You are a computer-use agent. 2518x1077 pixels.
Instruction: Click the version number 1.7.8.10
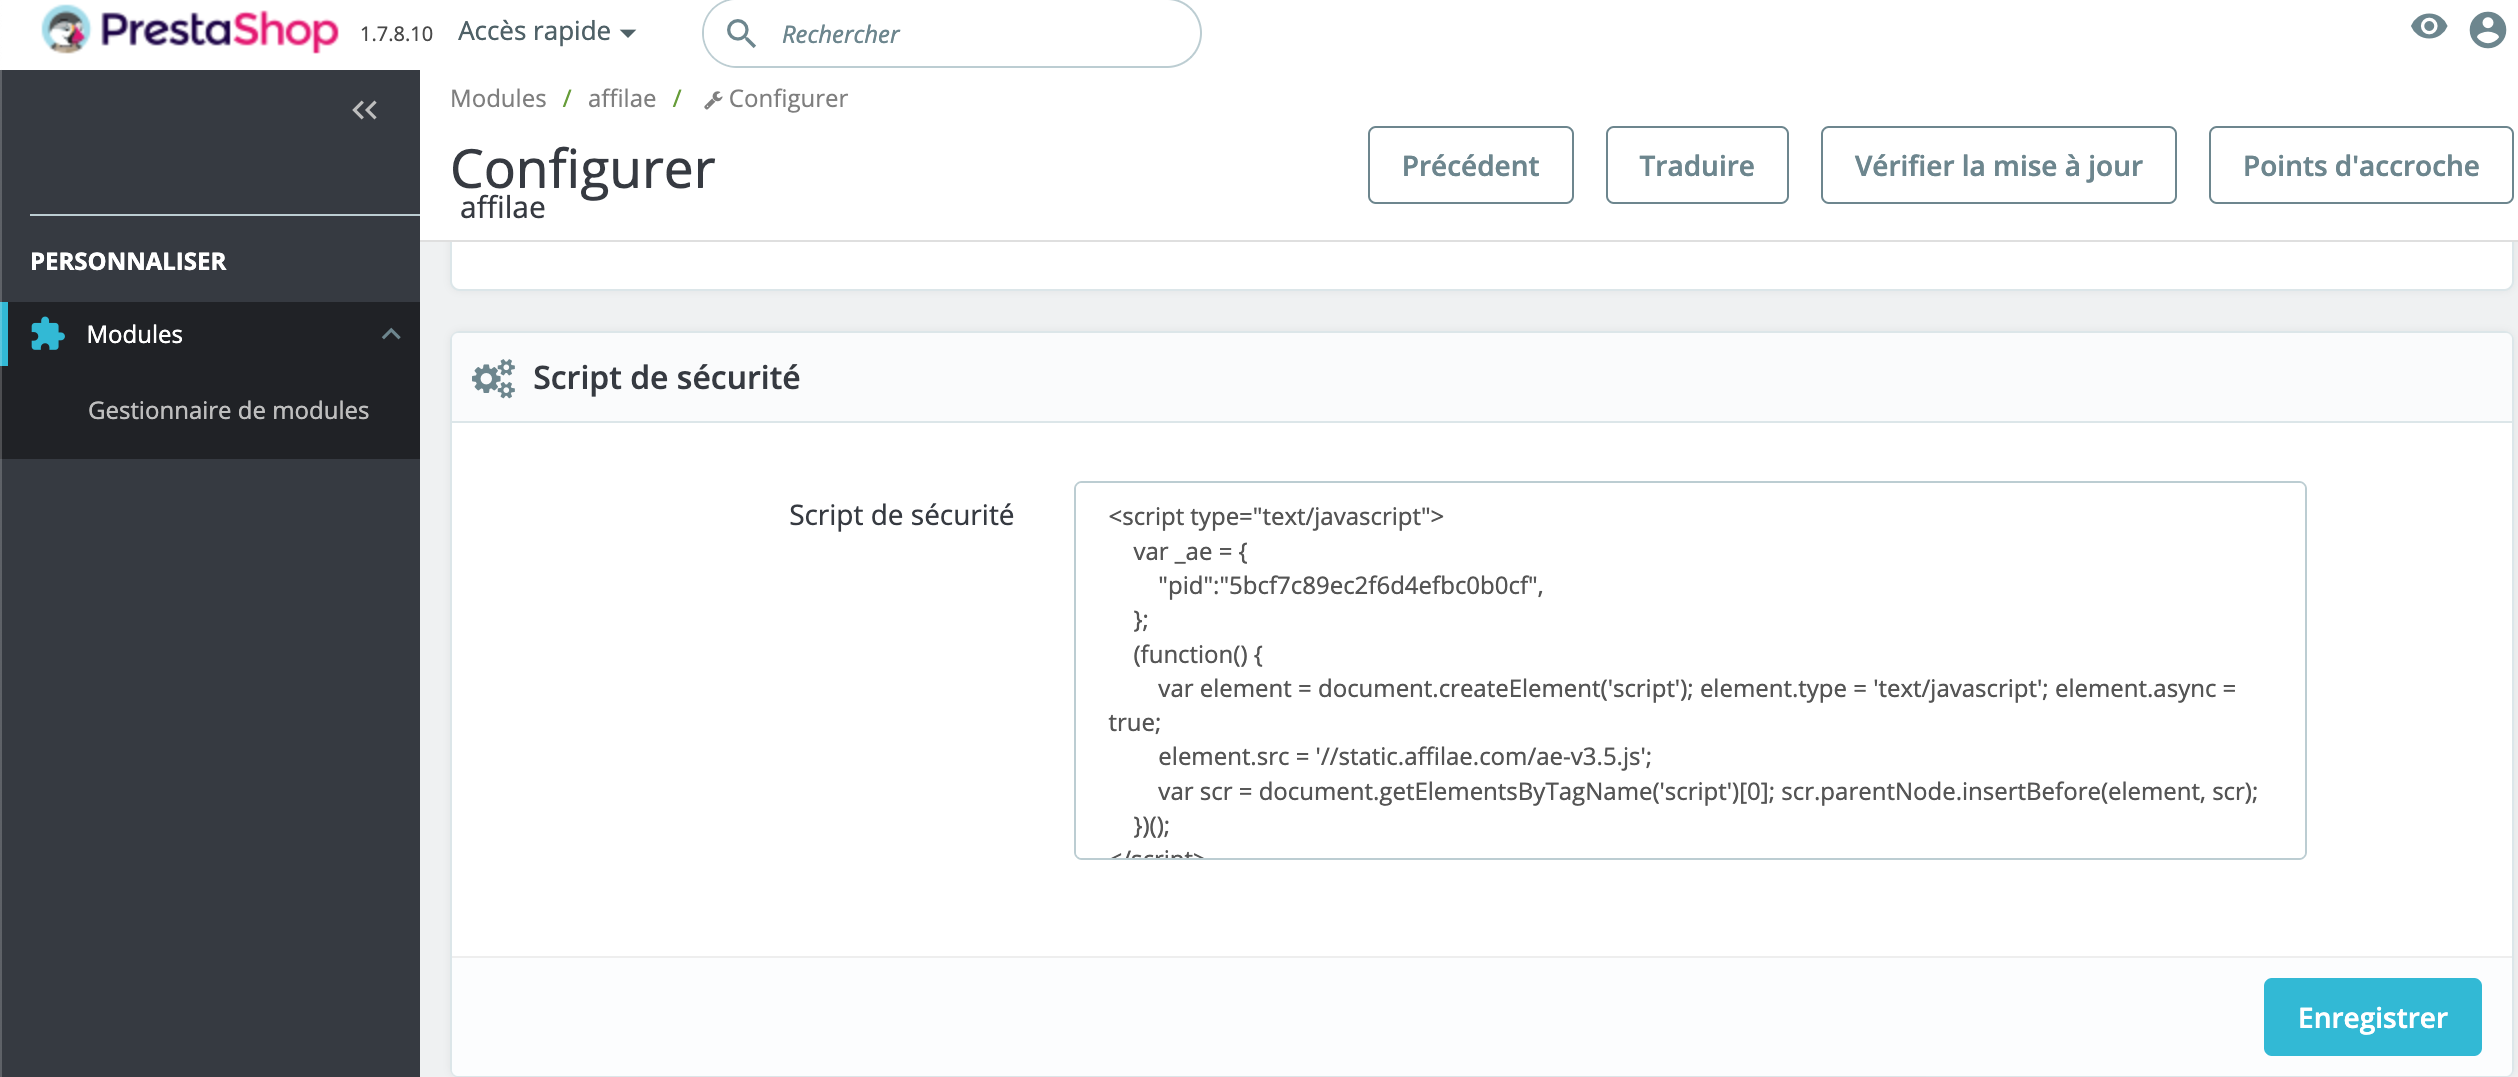coord(396,34)
